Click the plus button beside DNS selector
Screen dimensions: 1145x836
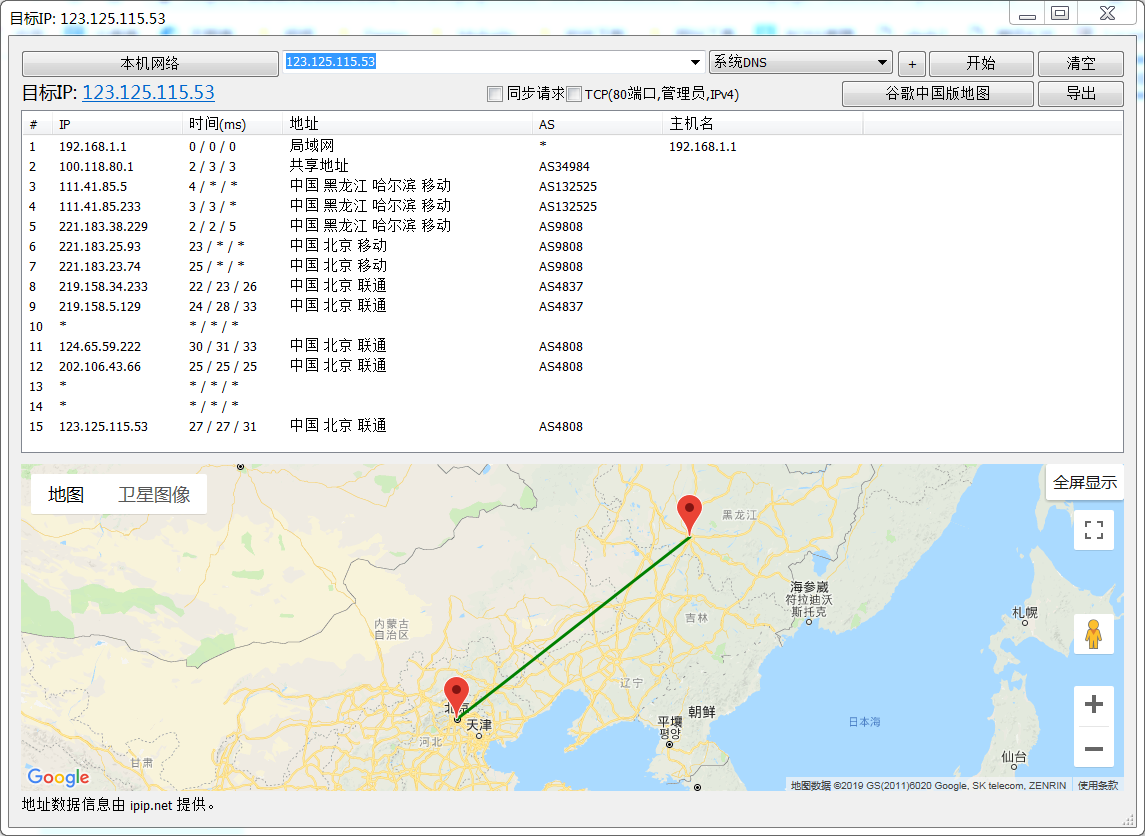pos(911,64)
